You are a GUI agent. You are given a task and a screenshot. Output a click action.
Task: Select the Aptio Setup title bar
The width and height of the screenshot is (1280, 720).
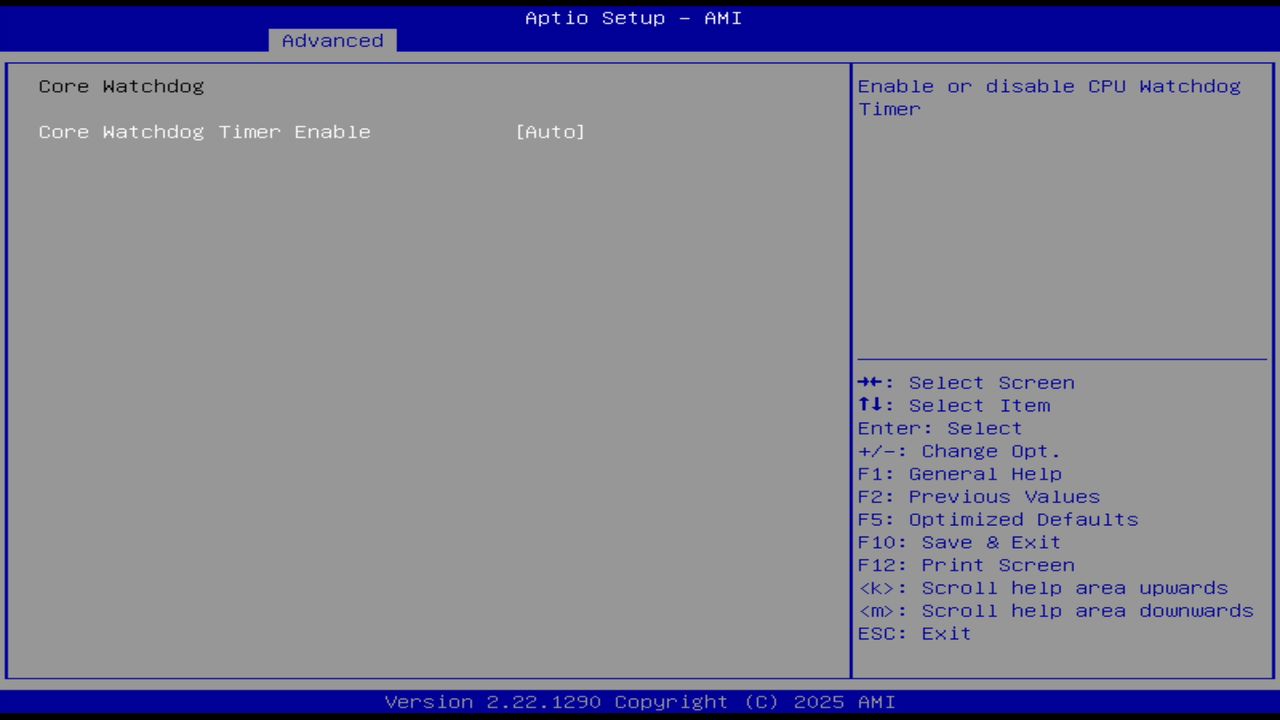click(633, 17)
